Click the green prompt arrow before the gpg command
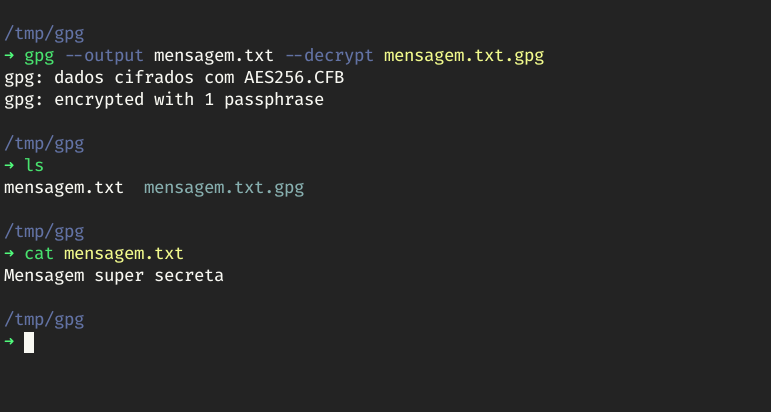This screenshot has width=771, height=412. click(9, 55)
